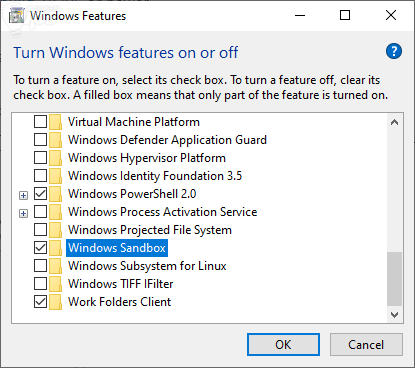Click the Windows Projected File System folder icon
Screen dimensions: 415x368
tap(55, 230)
